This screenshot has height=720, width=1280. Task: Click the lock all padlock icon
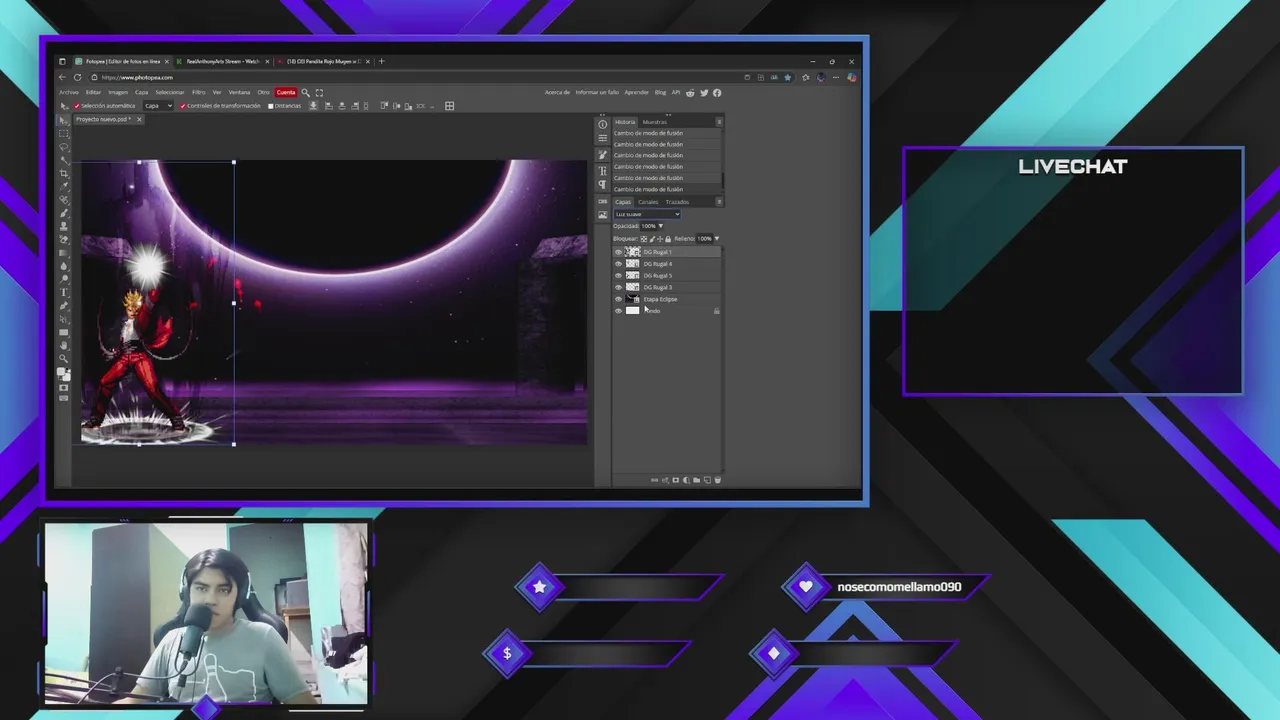pyautogui.click(x=668, y=239)
